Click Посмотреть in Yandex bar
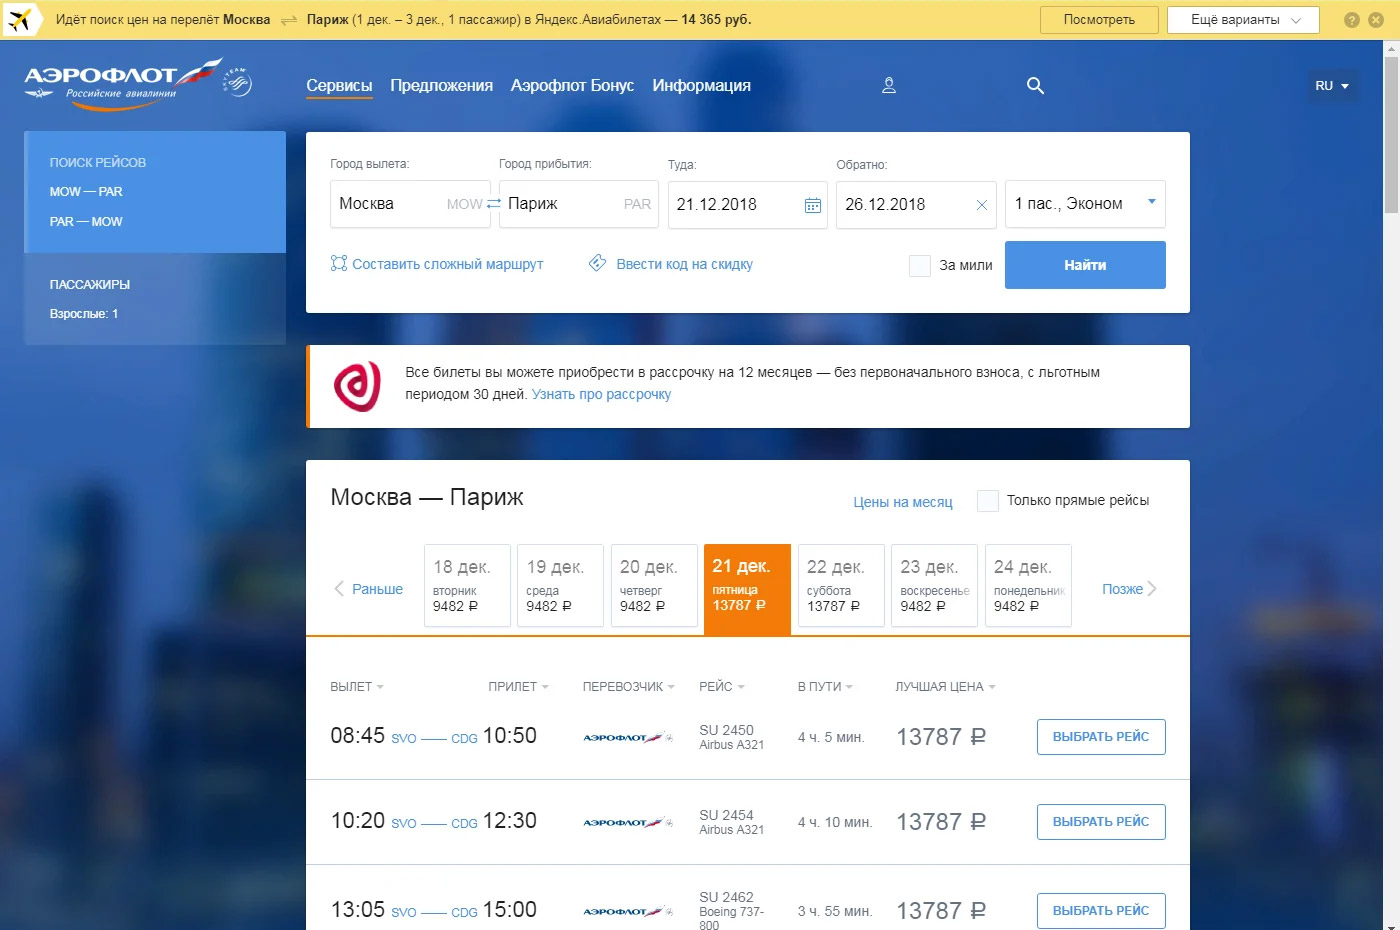 pos(1099,20)
